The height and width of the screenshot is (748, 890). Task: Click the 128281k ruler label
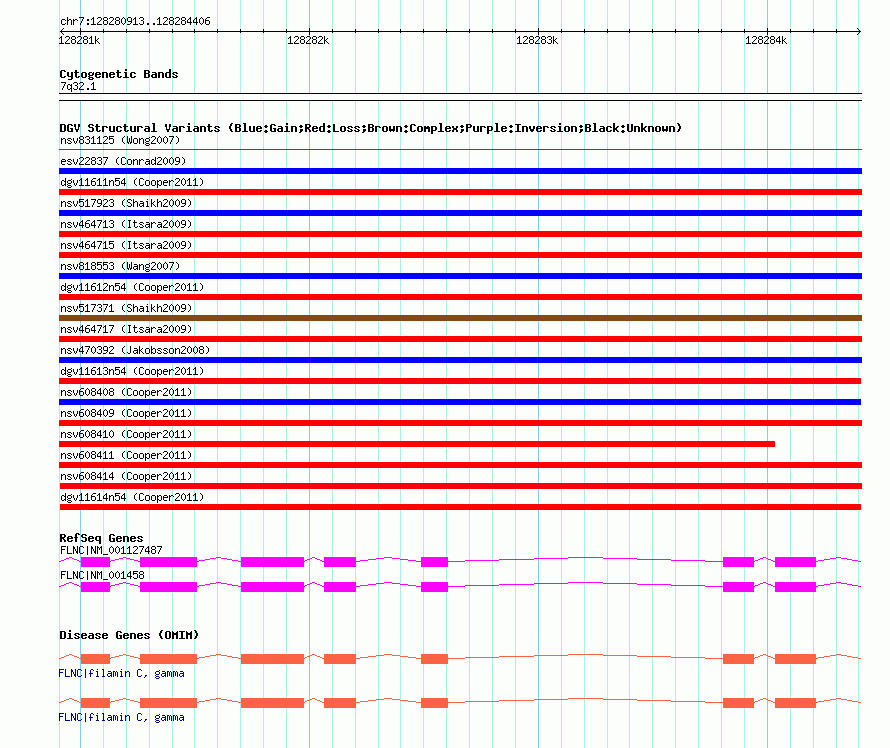tap(79, 40)
